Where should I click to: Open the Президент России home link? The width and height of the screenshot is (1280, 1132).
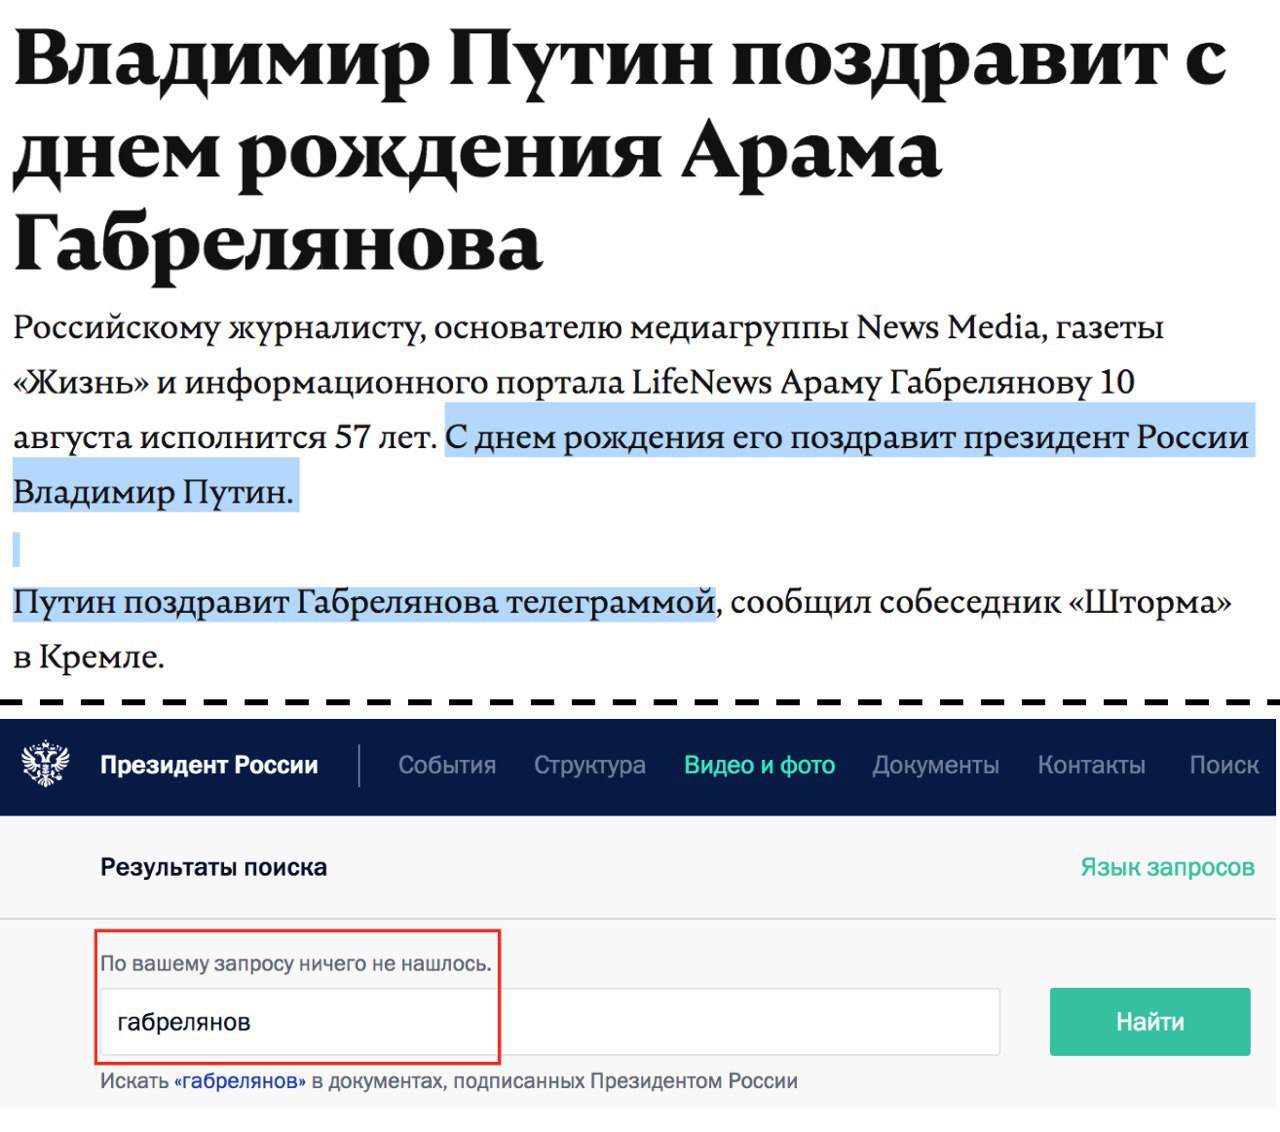click(x=209, y=765)
